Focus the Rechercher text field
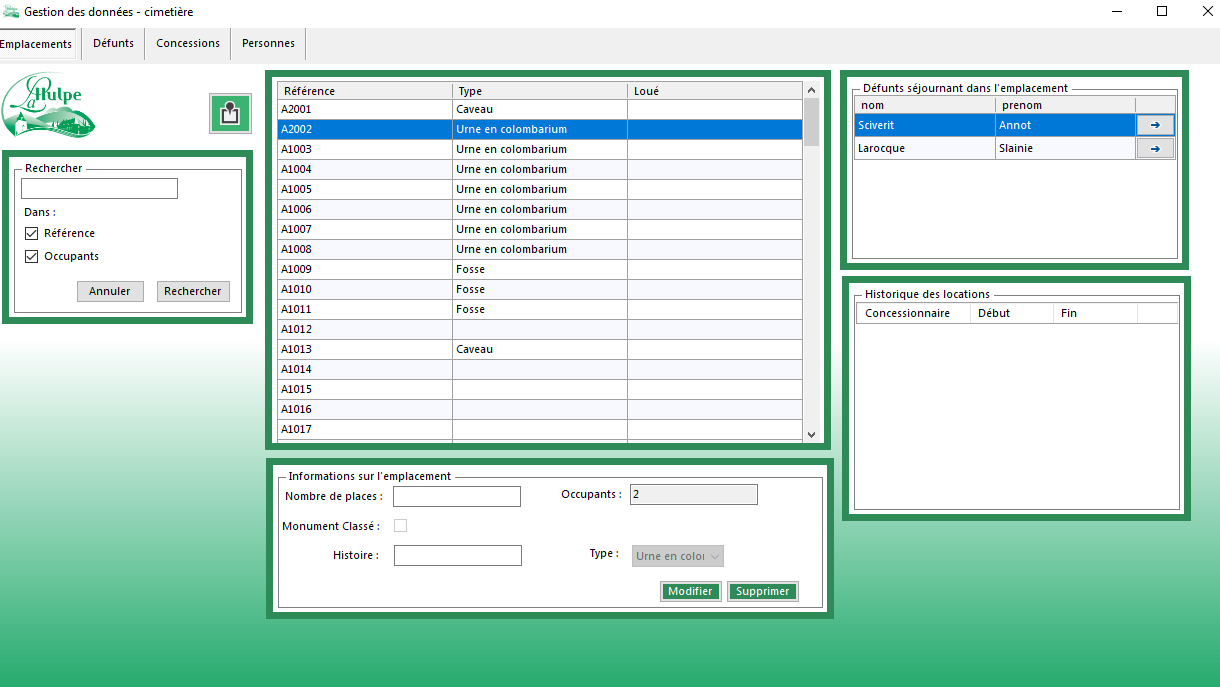Viewport: 1220px width, 687px height. click(x=99, y=189)
